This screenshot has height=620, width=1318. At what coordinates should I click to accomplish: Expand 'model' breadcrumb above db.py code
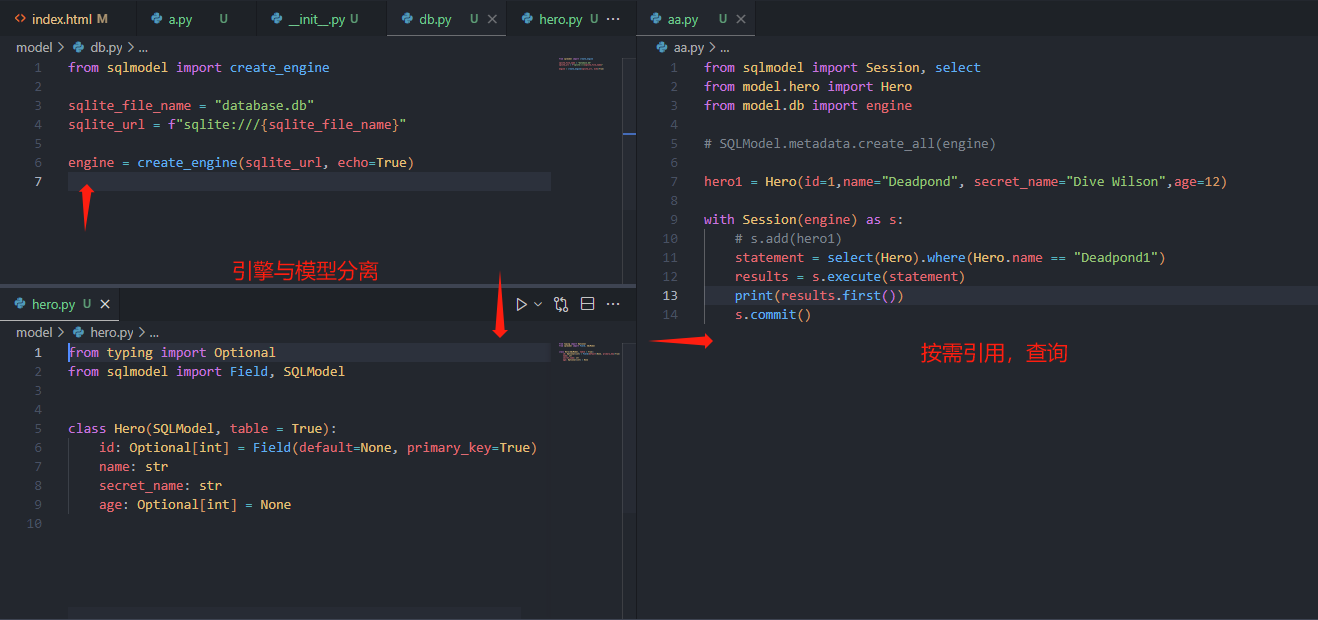pyautogui.click(x=34, y=47)
